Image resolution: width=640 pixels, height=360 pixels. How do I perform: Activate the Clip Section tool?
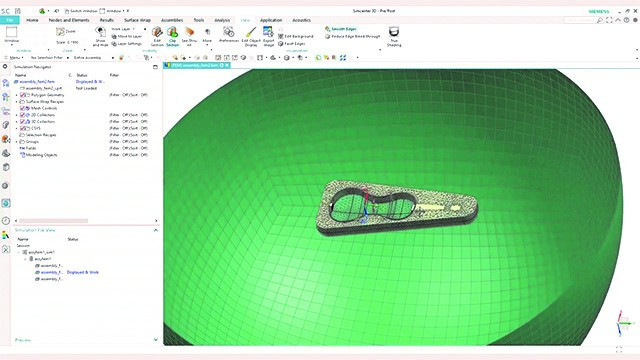tap(172, 36)
